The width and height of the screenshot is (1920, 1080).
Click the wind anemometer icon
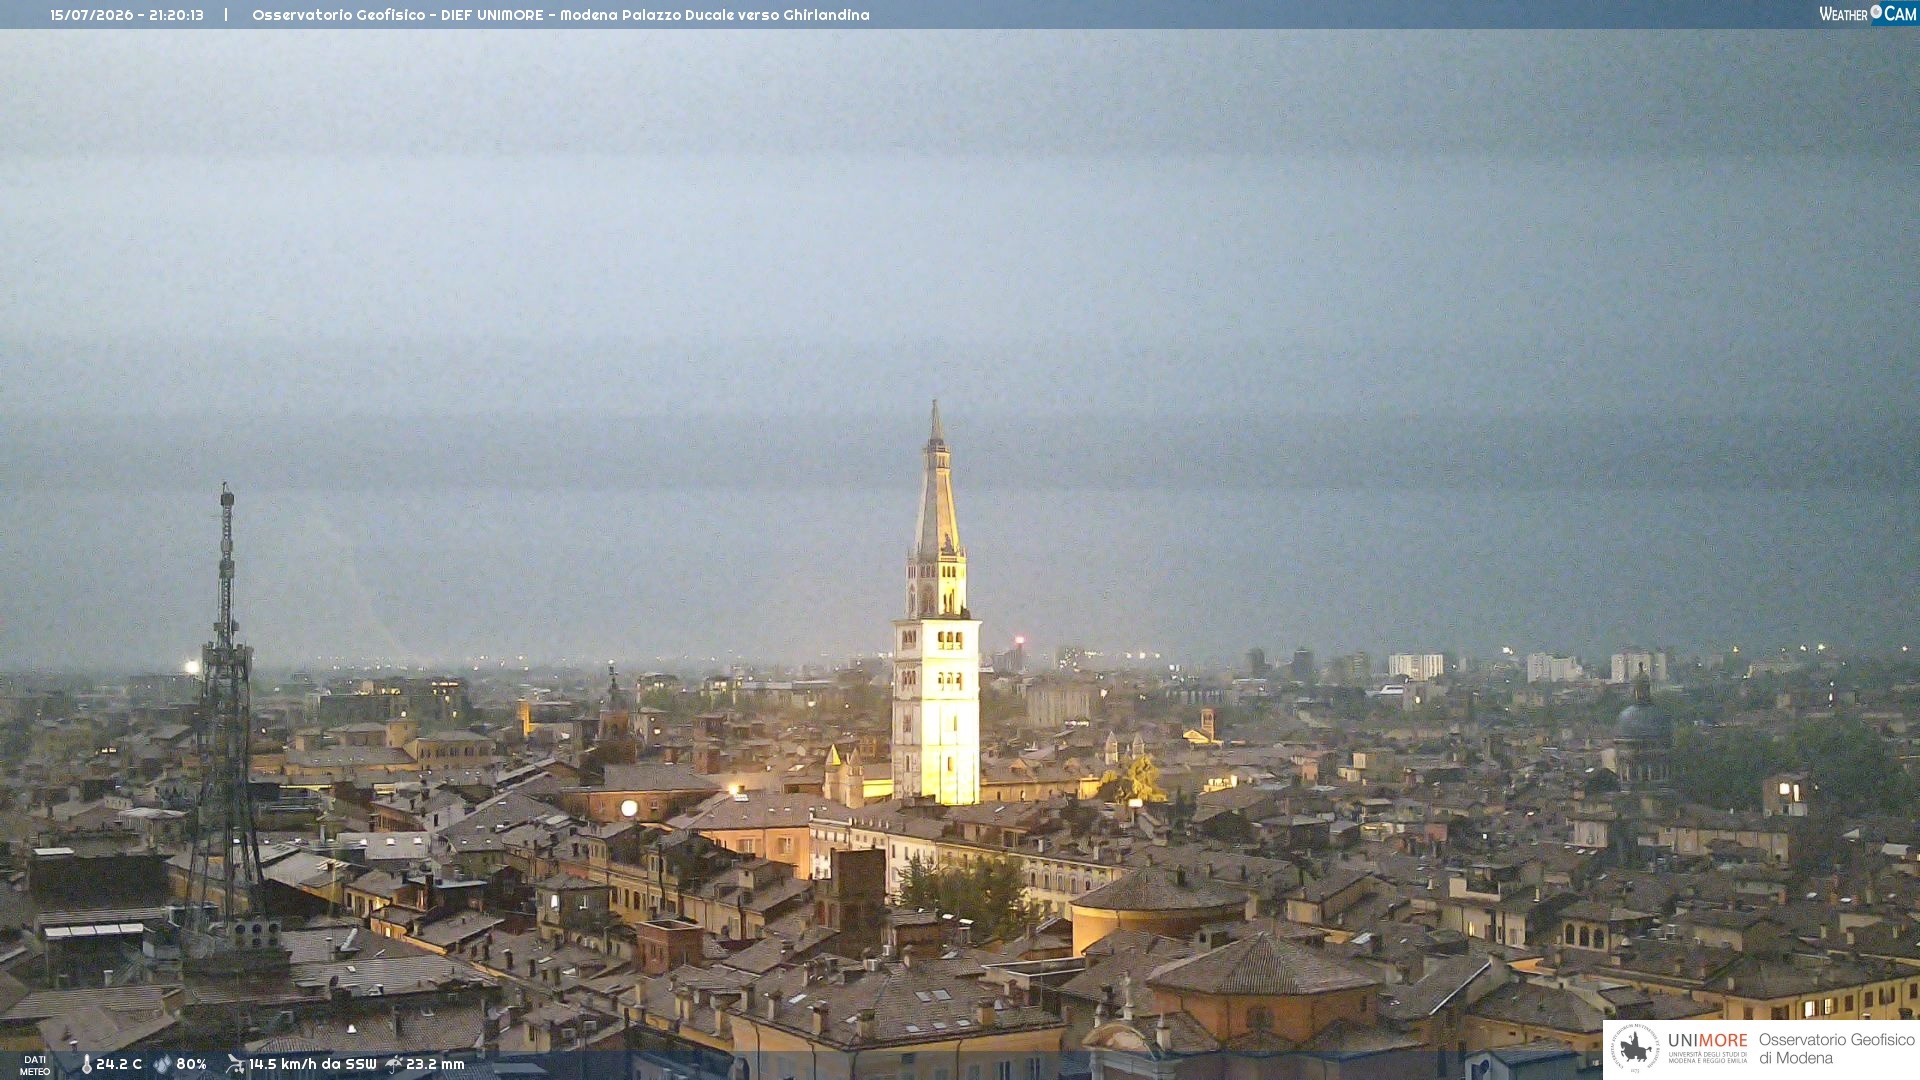click(x=235, y=1064)
